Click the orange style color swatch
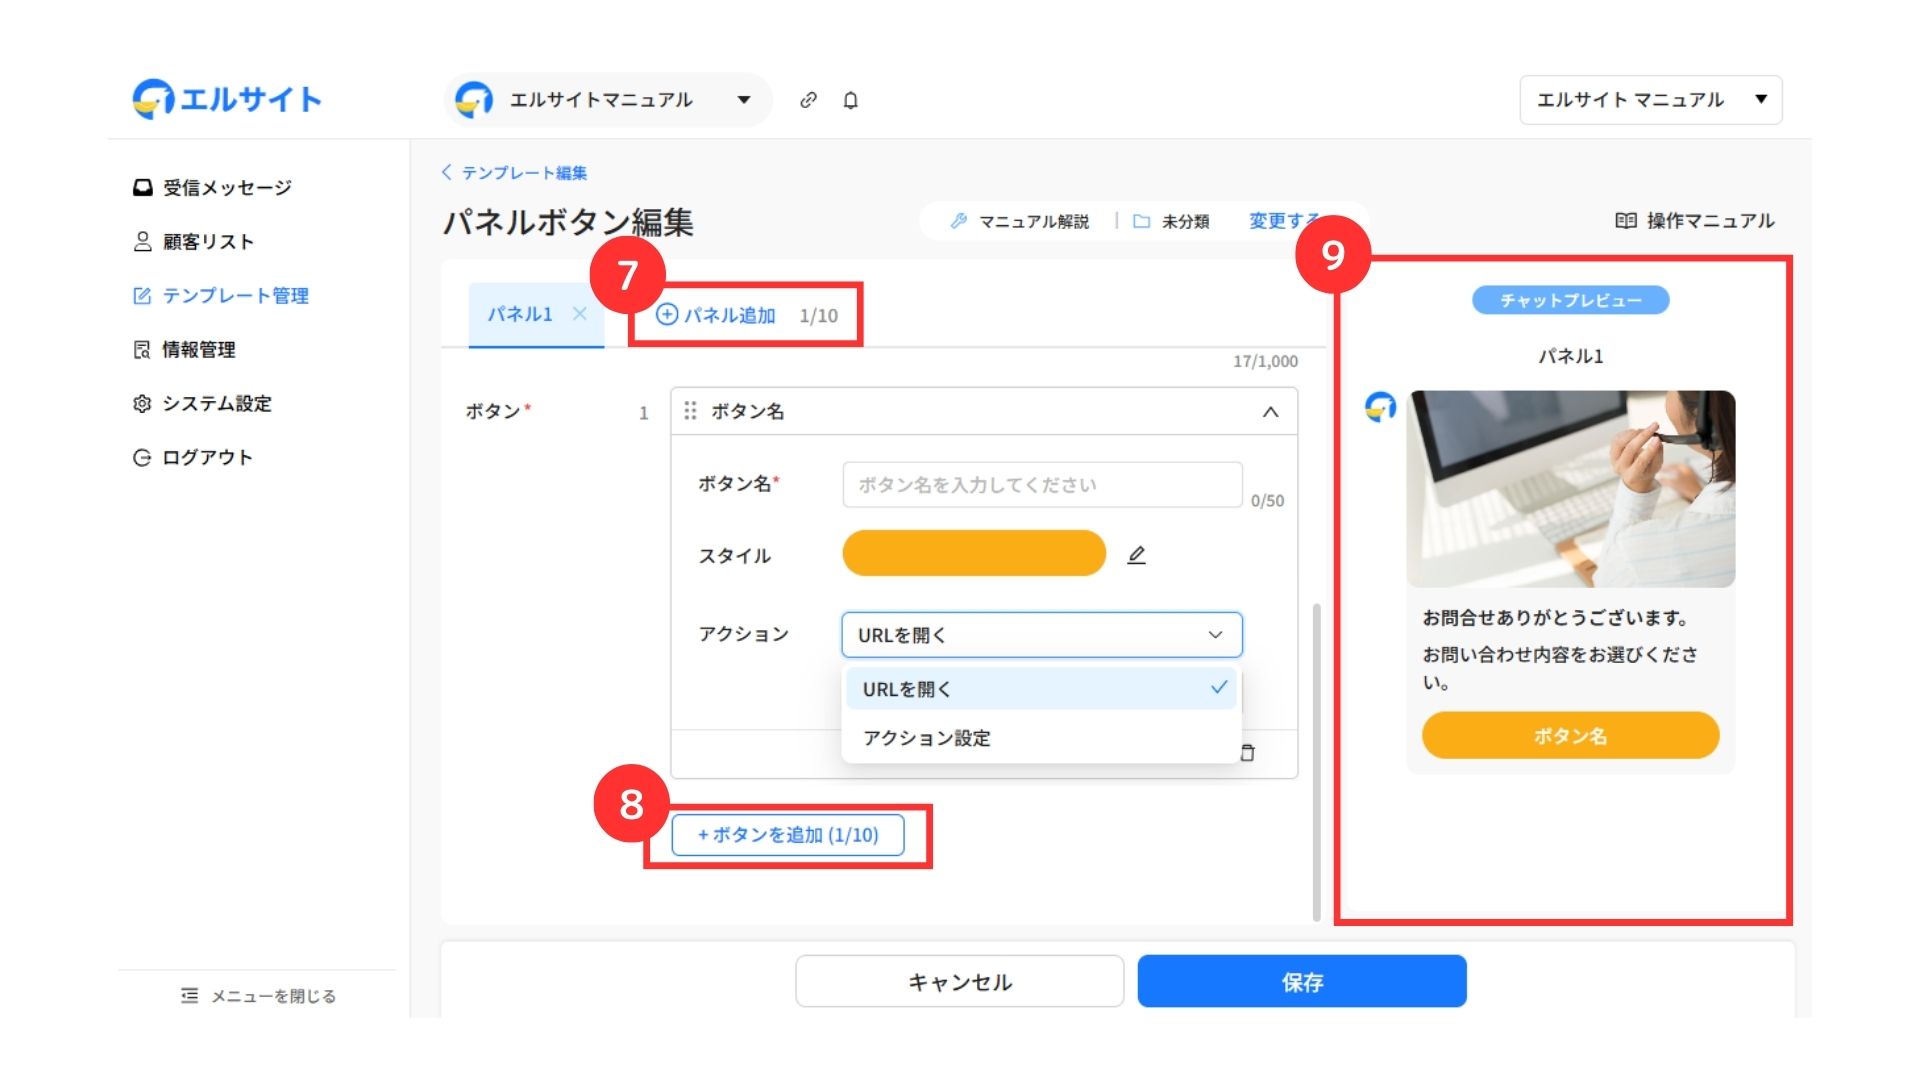Viewport: 1920px width, 1080px height. click(x=974, y=554)
